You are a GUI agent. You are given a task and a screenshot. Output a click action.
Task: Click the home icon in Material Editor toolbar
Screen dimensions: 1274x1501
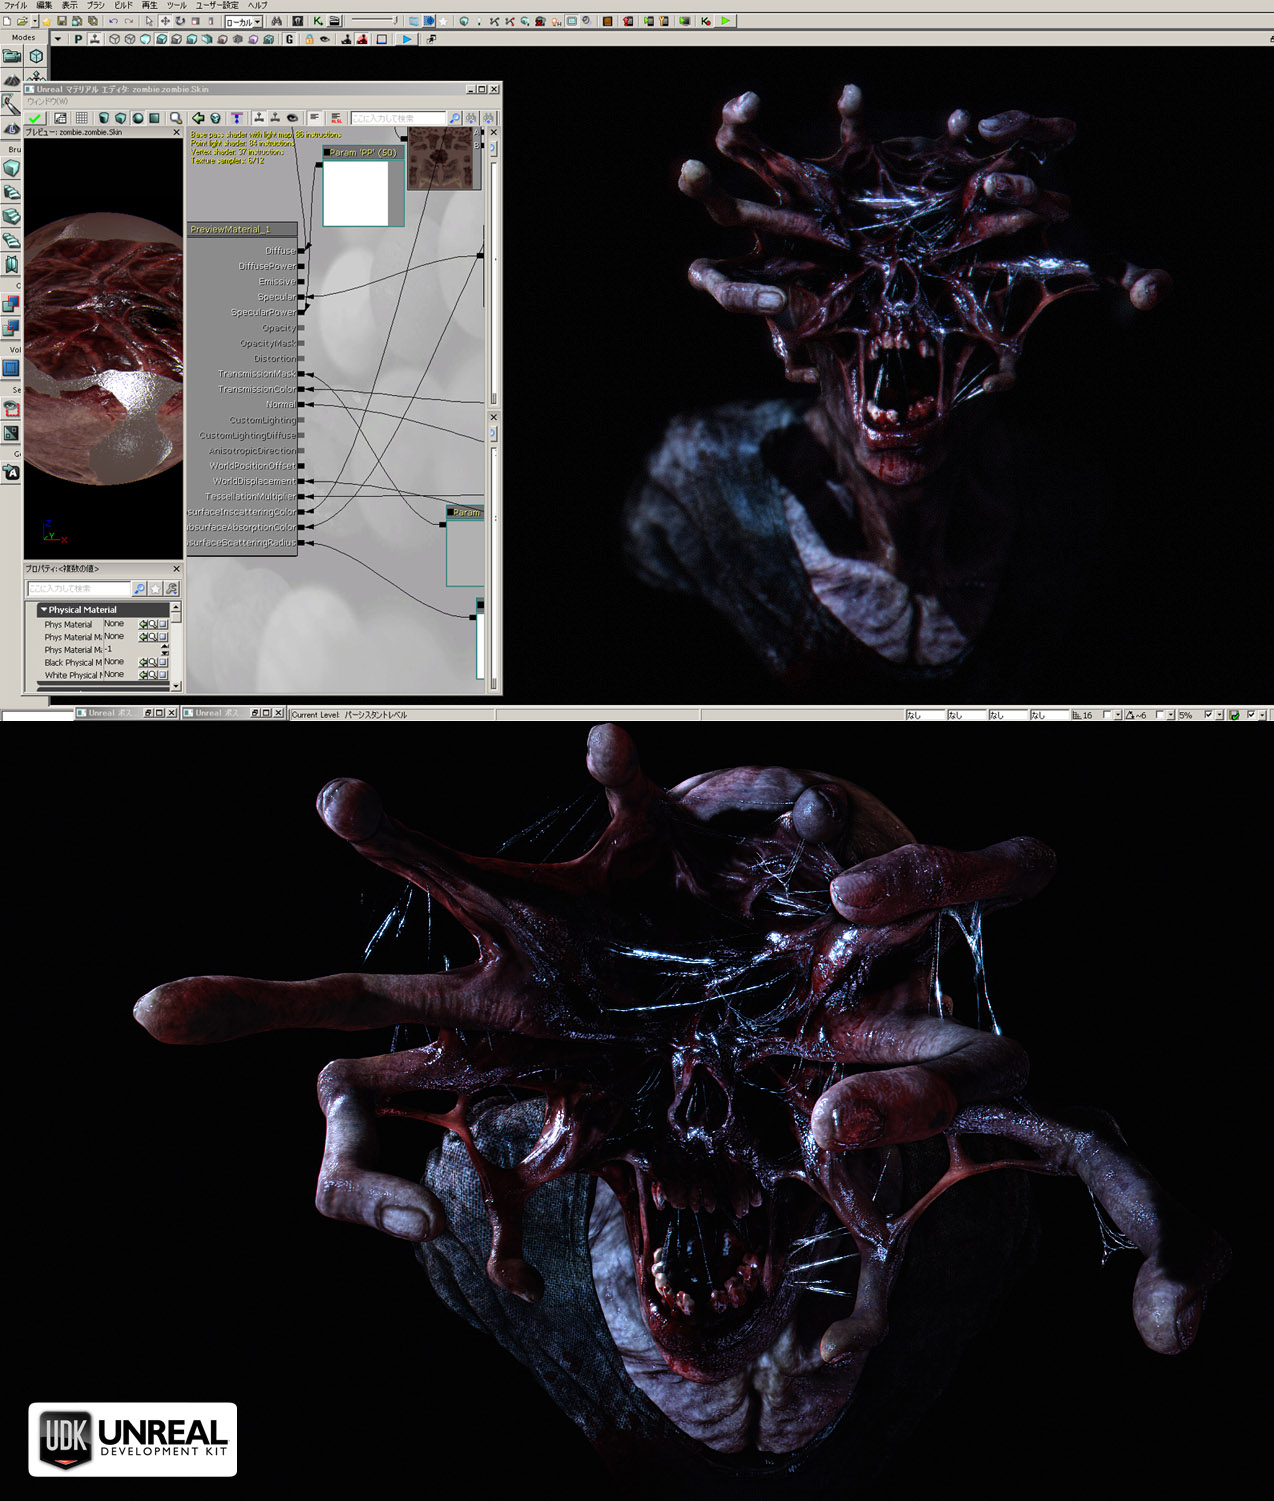215,118
